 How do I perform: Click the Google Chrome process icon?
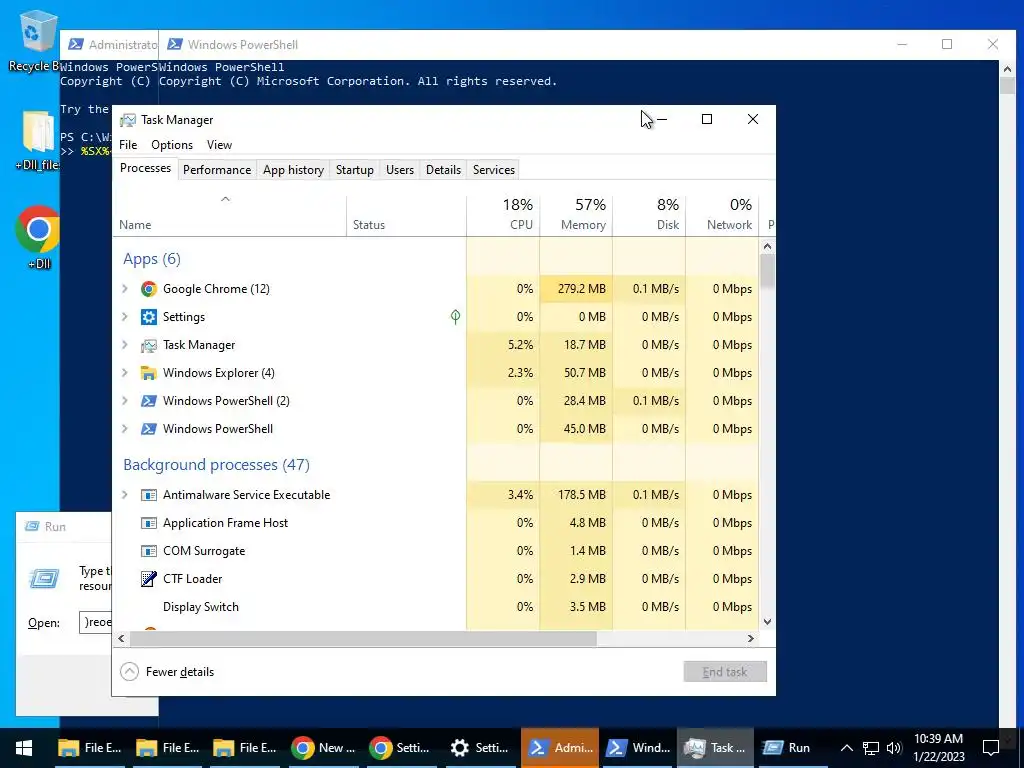click(x=149, y=289)
